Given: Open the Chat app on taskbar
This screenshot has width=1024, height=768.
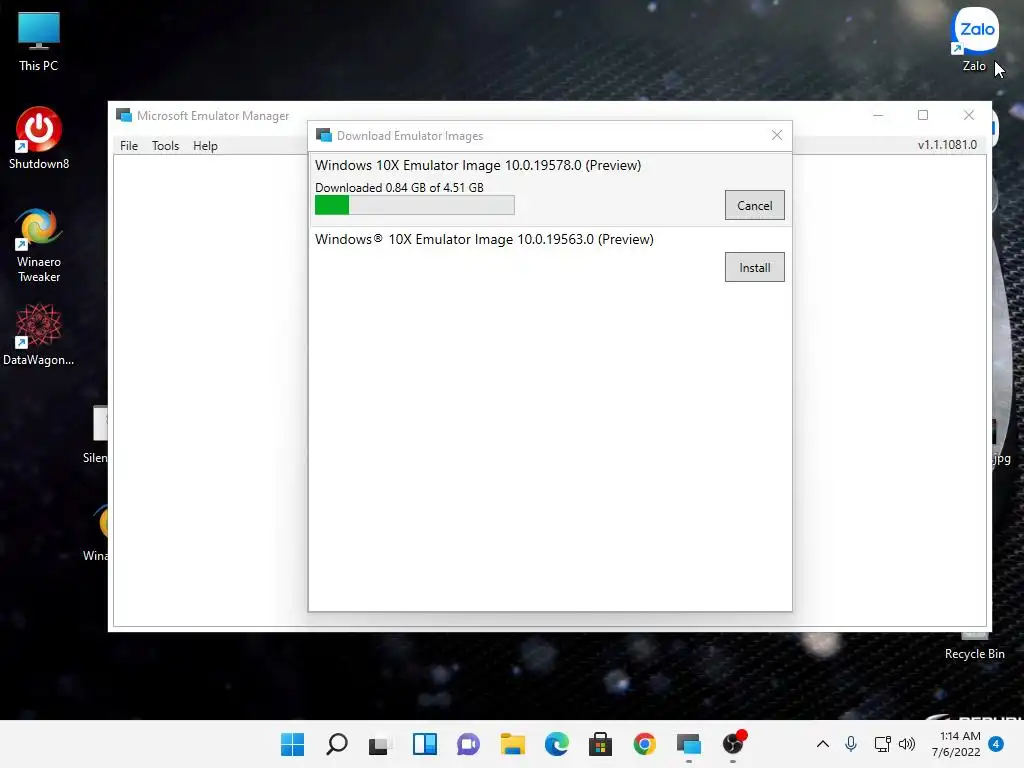Looking at the screenshot, I should click(x=468, y=744).
